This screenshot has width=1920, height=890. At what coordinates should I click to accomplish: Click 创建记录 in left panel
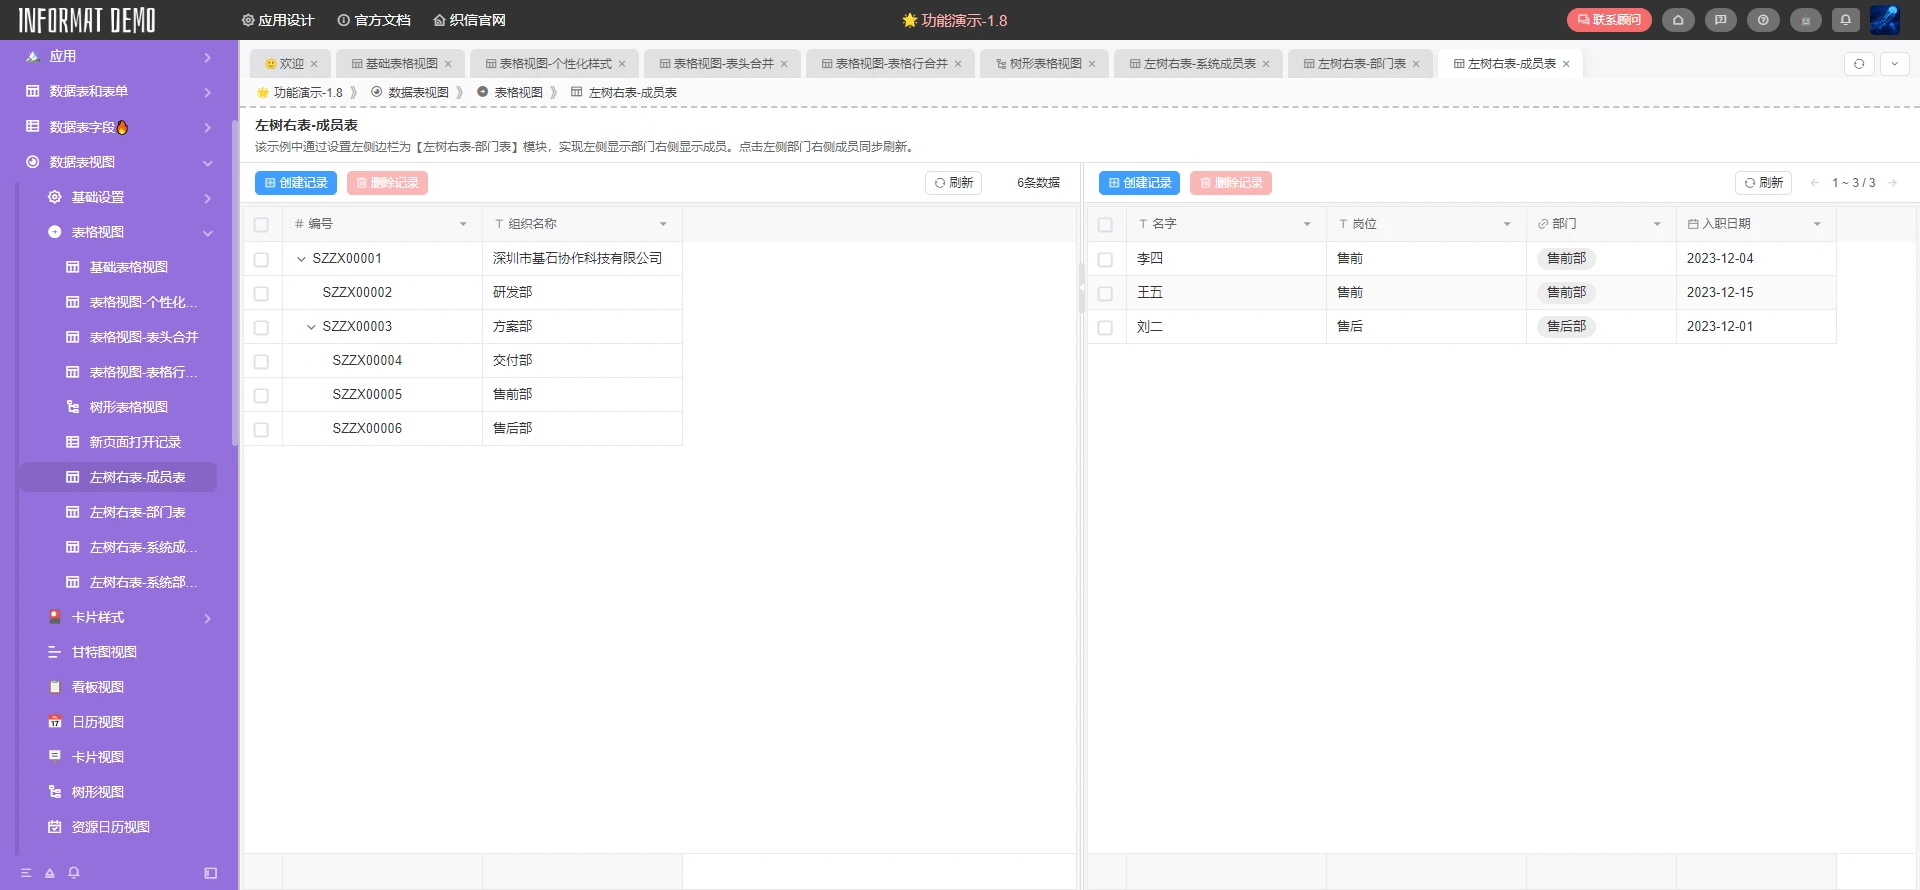pos(296,183)
